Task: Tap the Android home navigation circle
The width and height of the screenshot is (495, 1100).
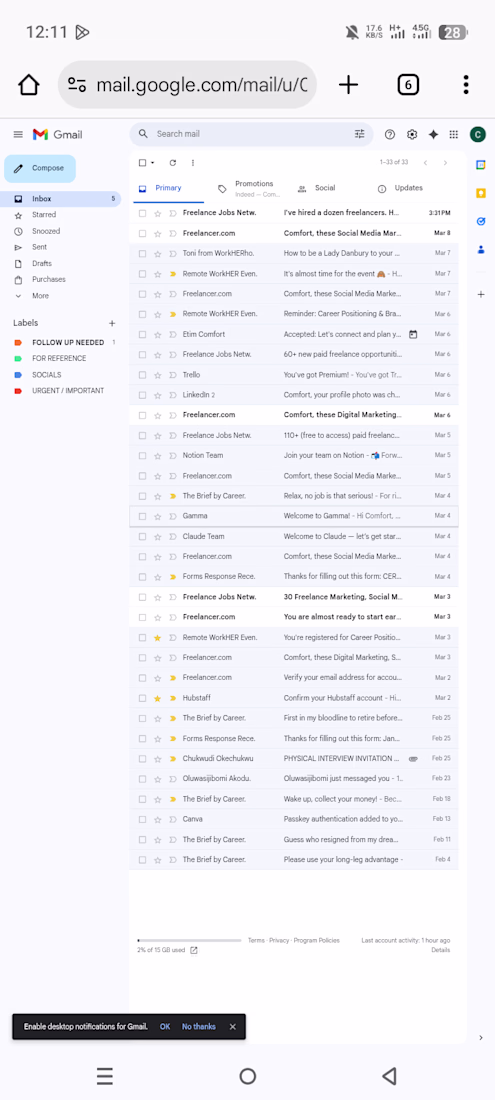Action: [x=248, y=1076]
